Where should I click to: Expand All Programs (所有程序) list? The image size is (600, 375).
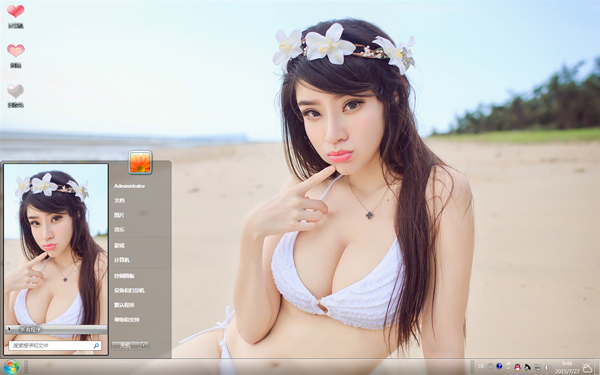click(56, 329)
